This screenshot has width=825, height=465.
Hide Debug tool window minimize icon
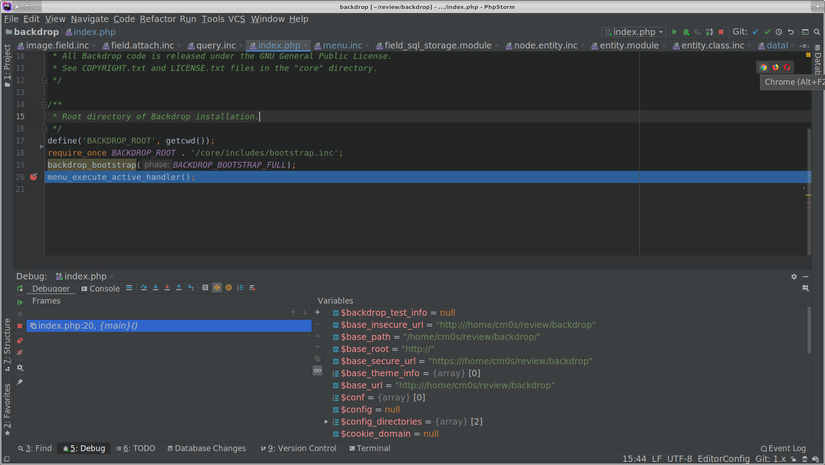pos(806,276)
